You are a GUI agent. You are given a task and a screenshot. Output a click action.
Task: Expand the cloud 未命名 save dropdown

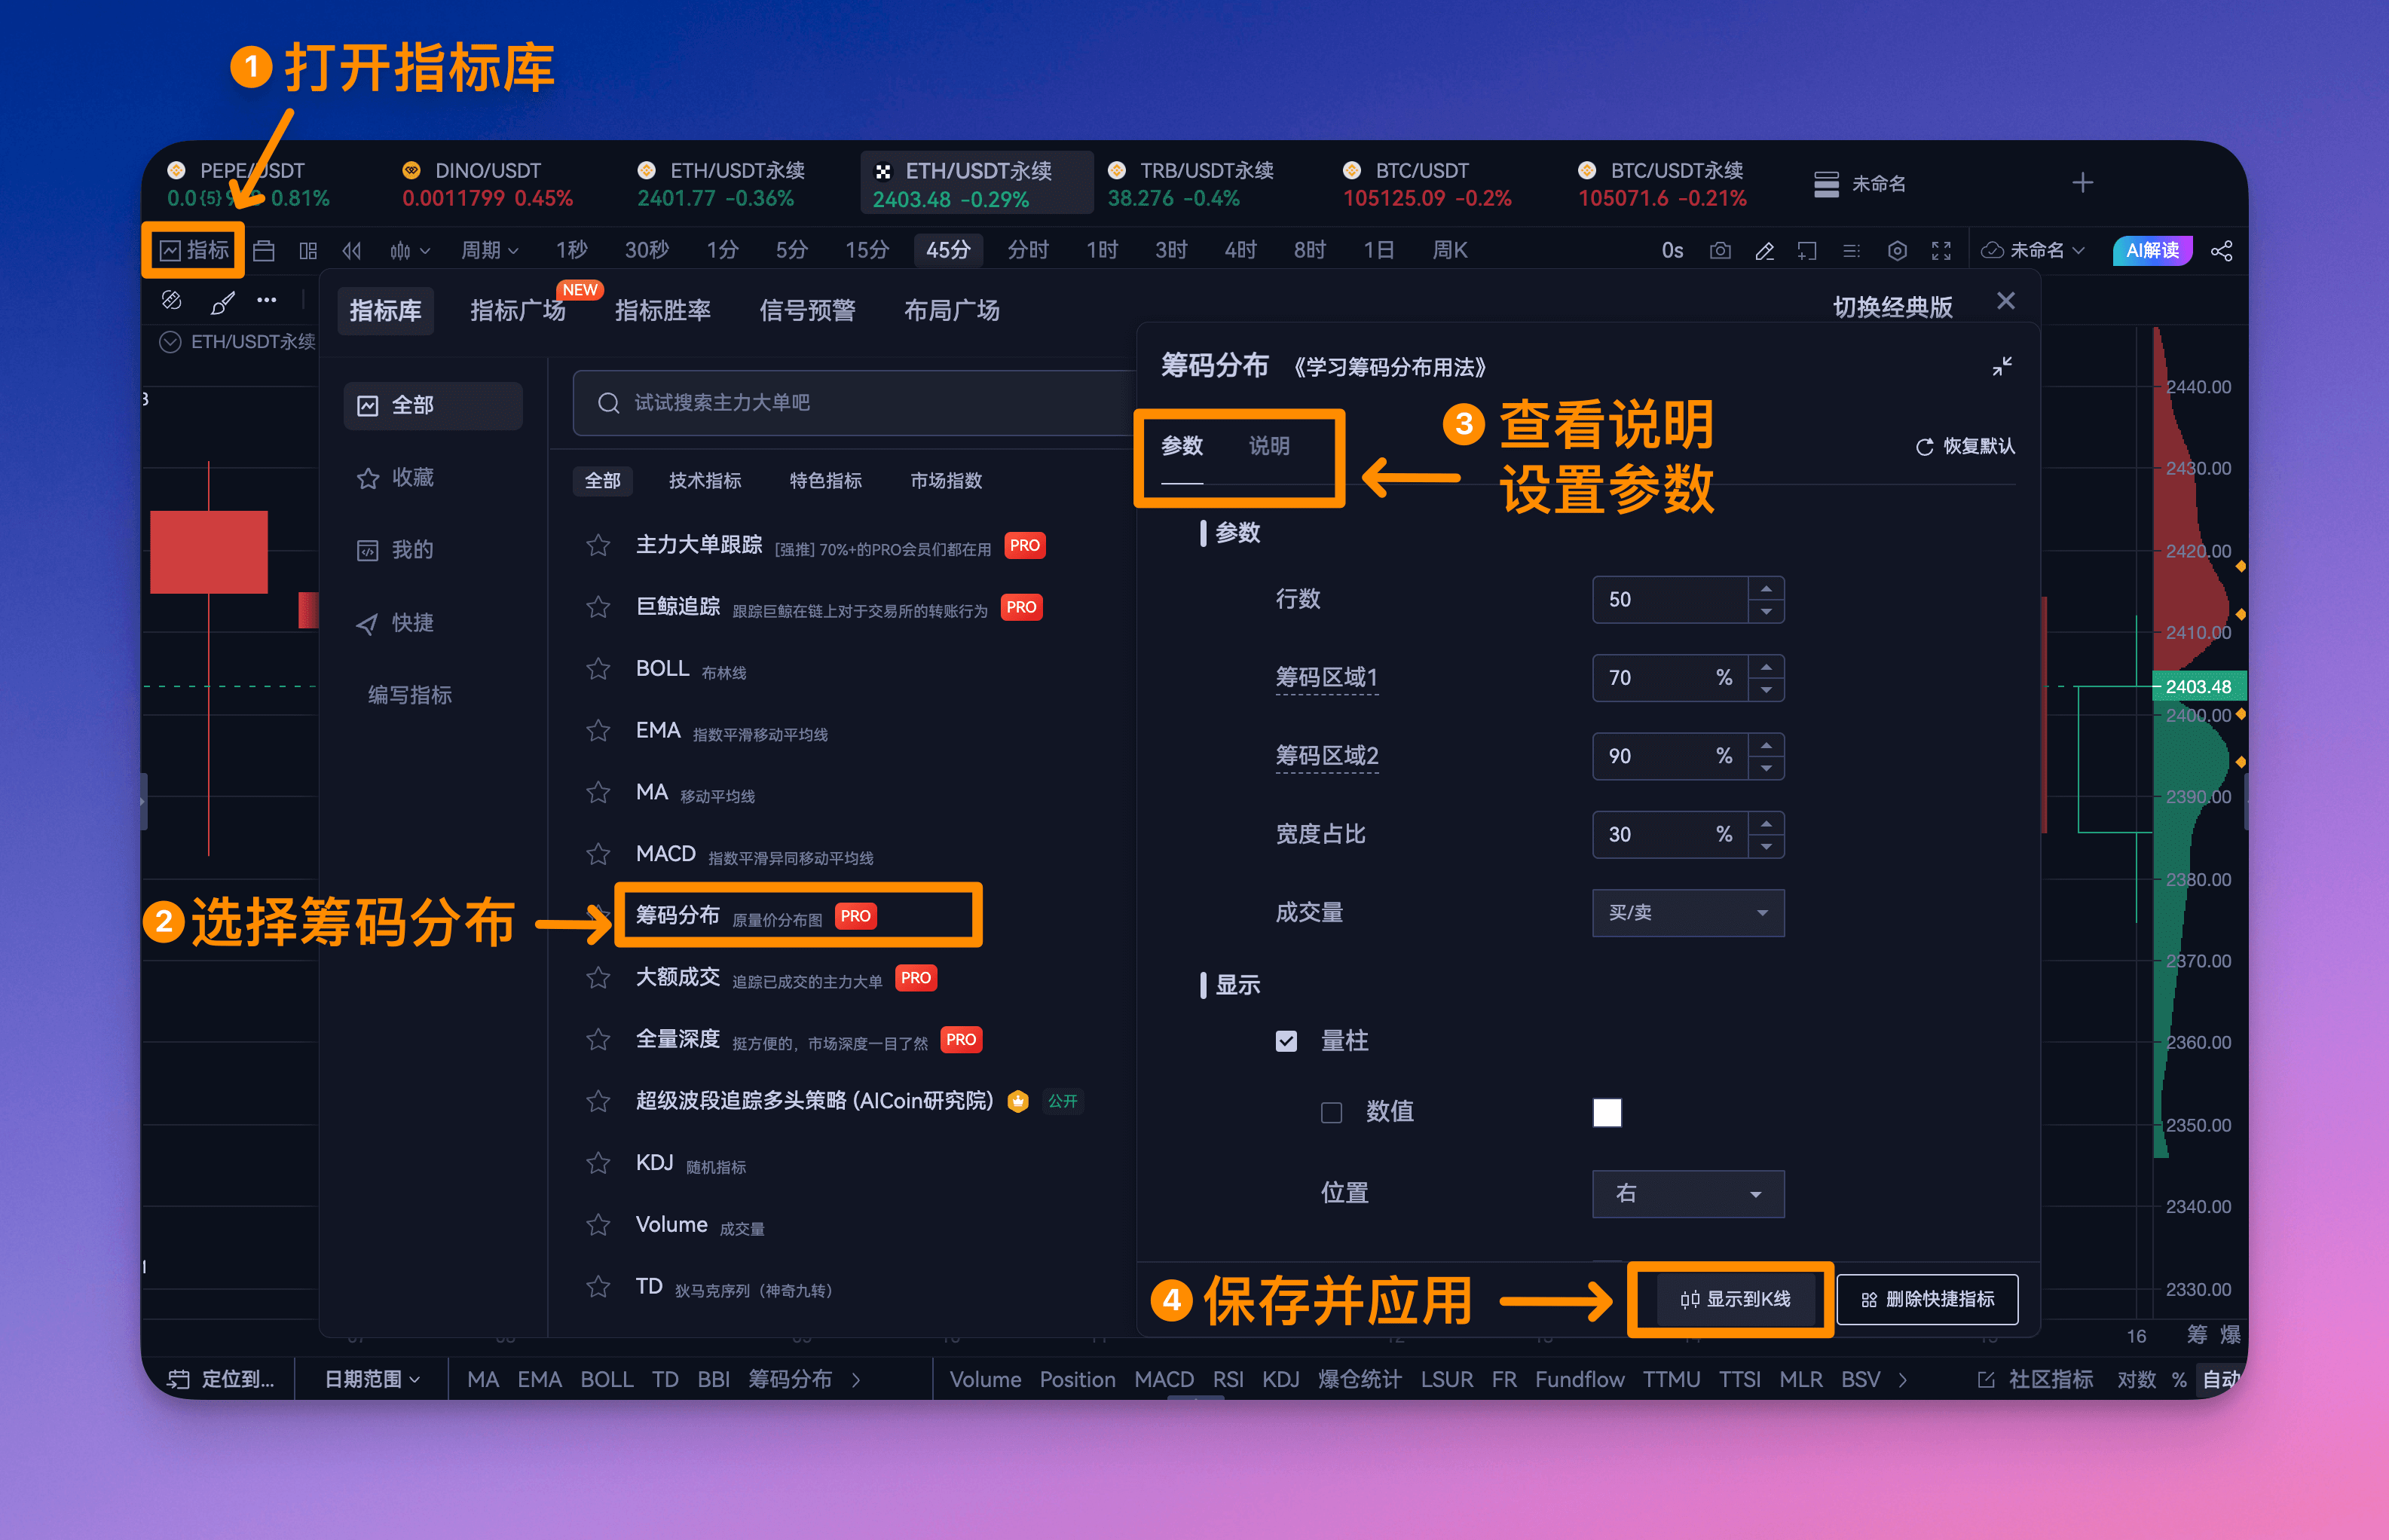tap(2033, 250)
